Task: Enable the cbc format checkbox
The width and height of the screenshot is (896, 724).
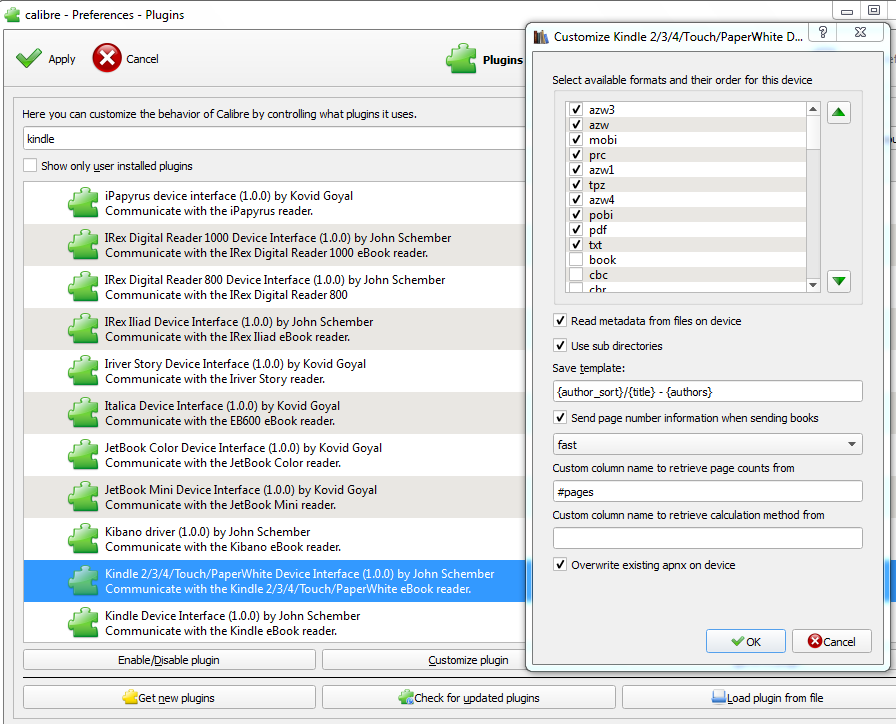Action: [575, 275]
